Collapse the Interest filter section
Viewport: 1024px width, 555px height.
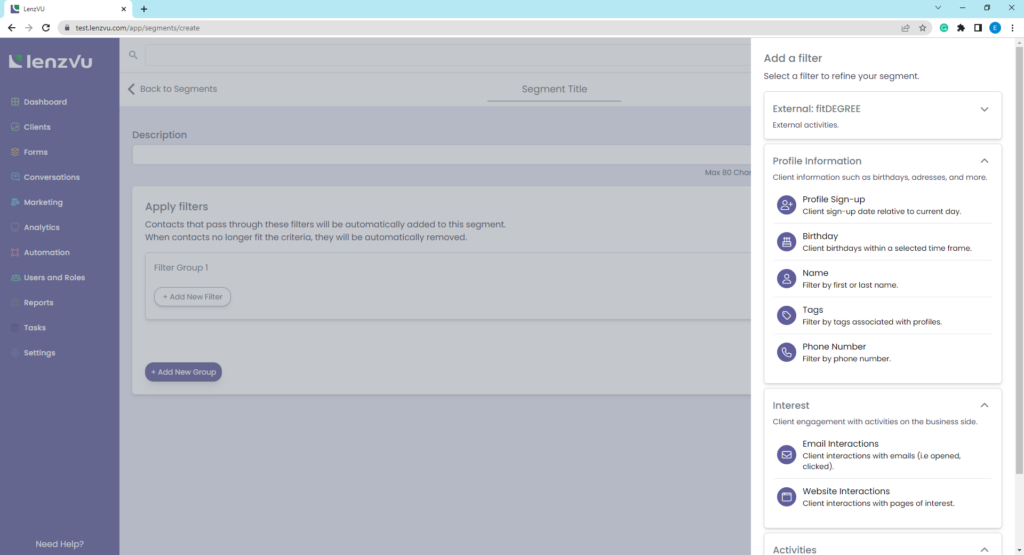click(984, 405)
